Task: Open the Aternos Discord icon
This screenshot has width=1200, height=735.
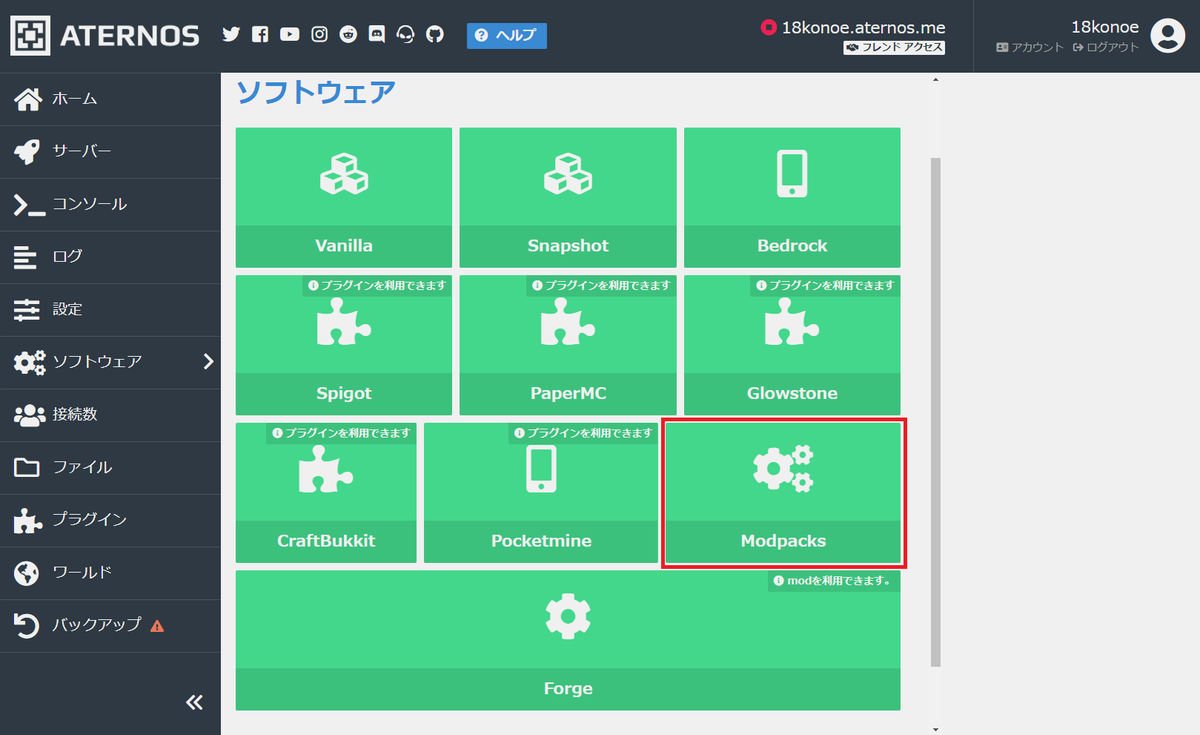Action: pyautogui.click(x=377, y=35)
